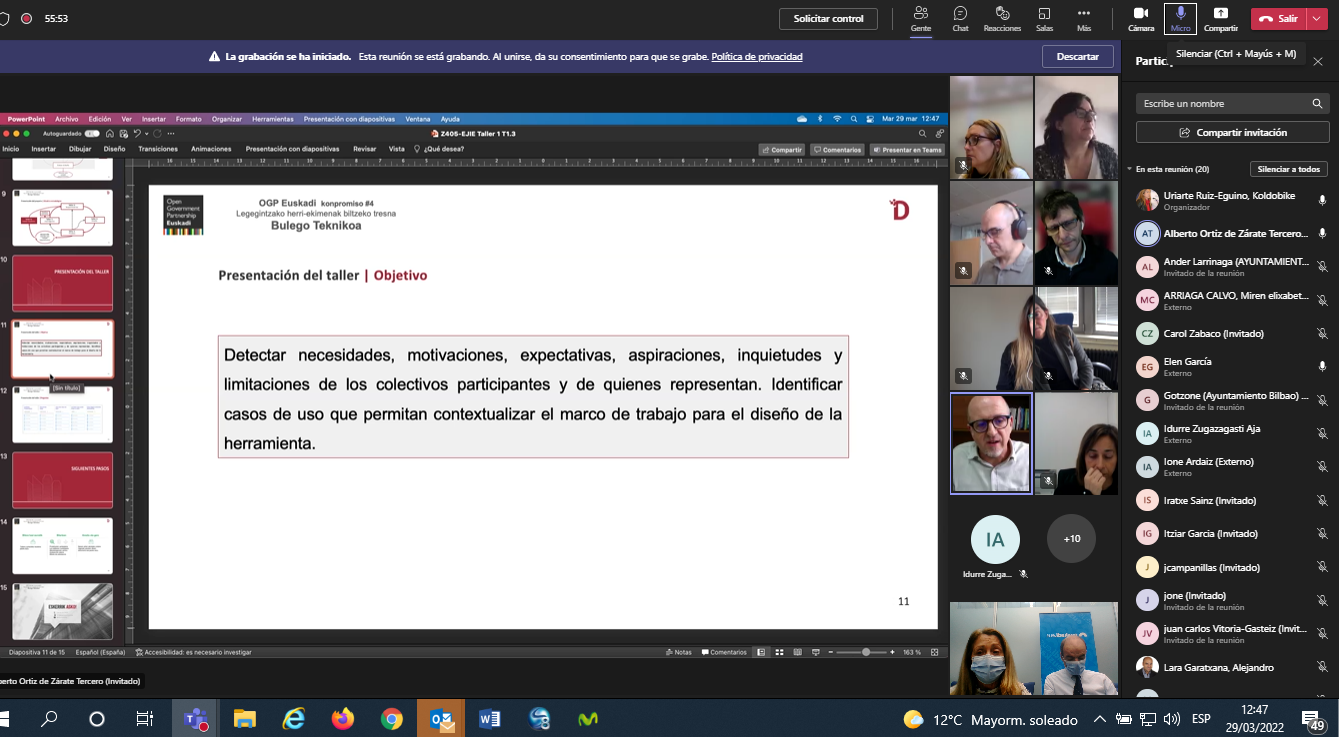Click the Compartir invitación button

coord(1232,132)
